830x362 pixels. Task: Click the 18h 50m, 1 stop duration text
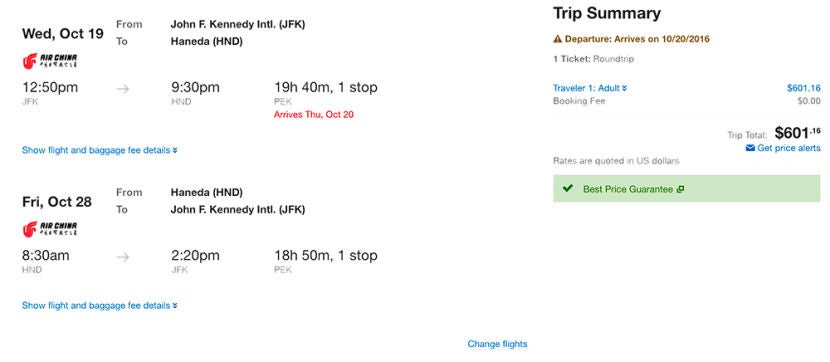coord(326,256)
